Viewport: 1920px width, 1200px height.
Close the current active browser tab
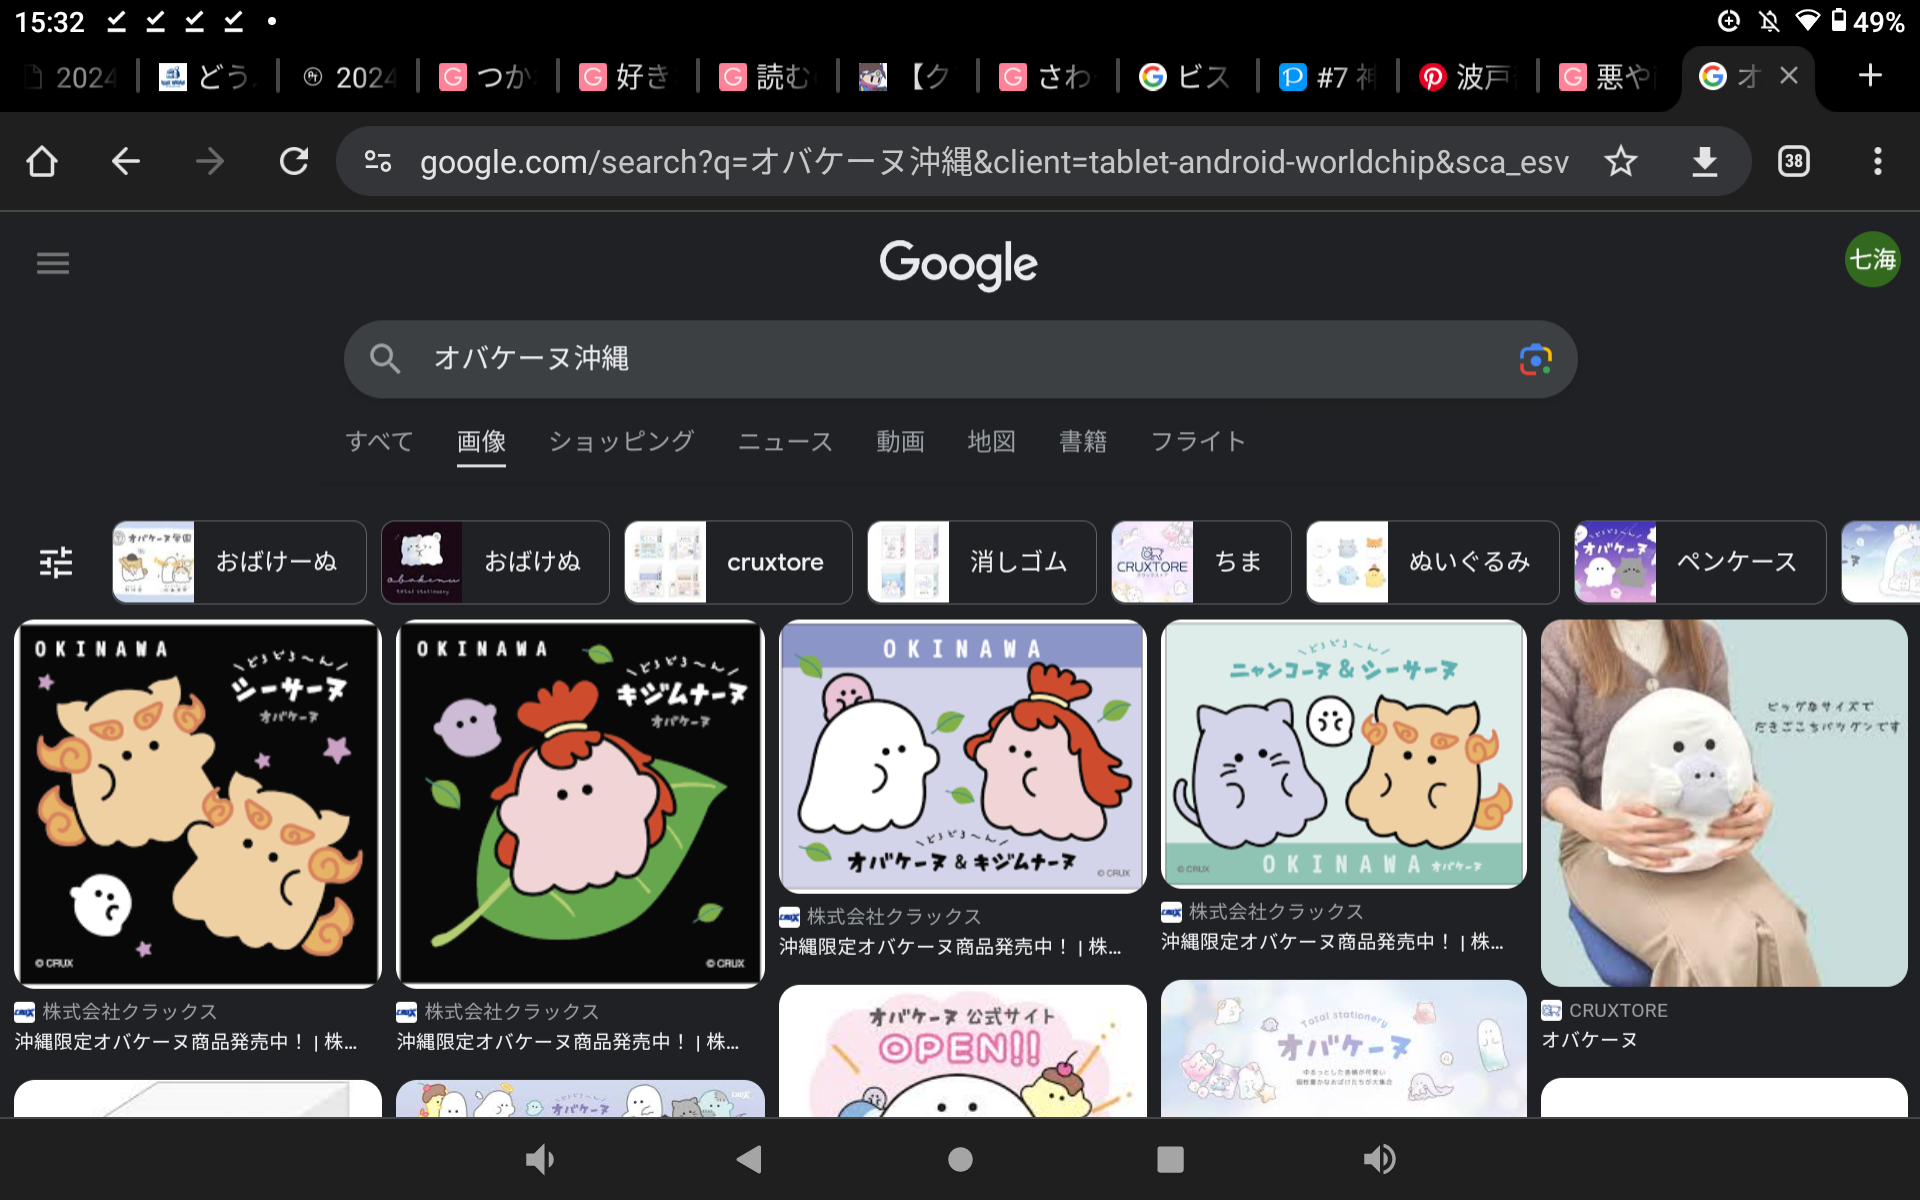pyautogui.click(x=1789, y=76)
